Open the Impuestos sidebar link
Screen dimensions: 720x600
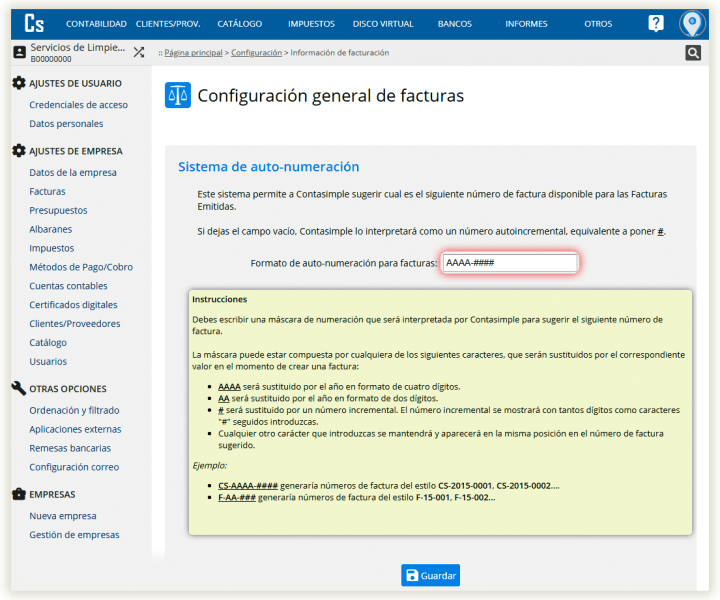click(x=51, y=248)
